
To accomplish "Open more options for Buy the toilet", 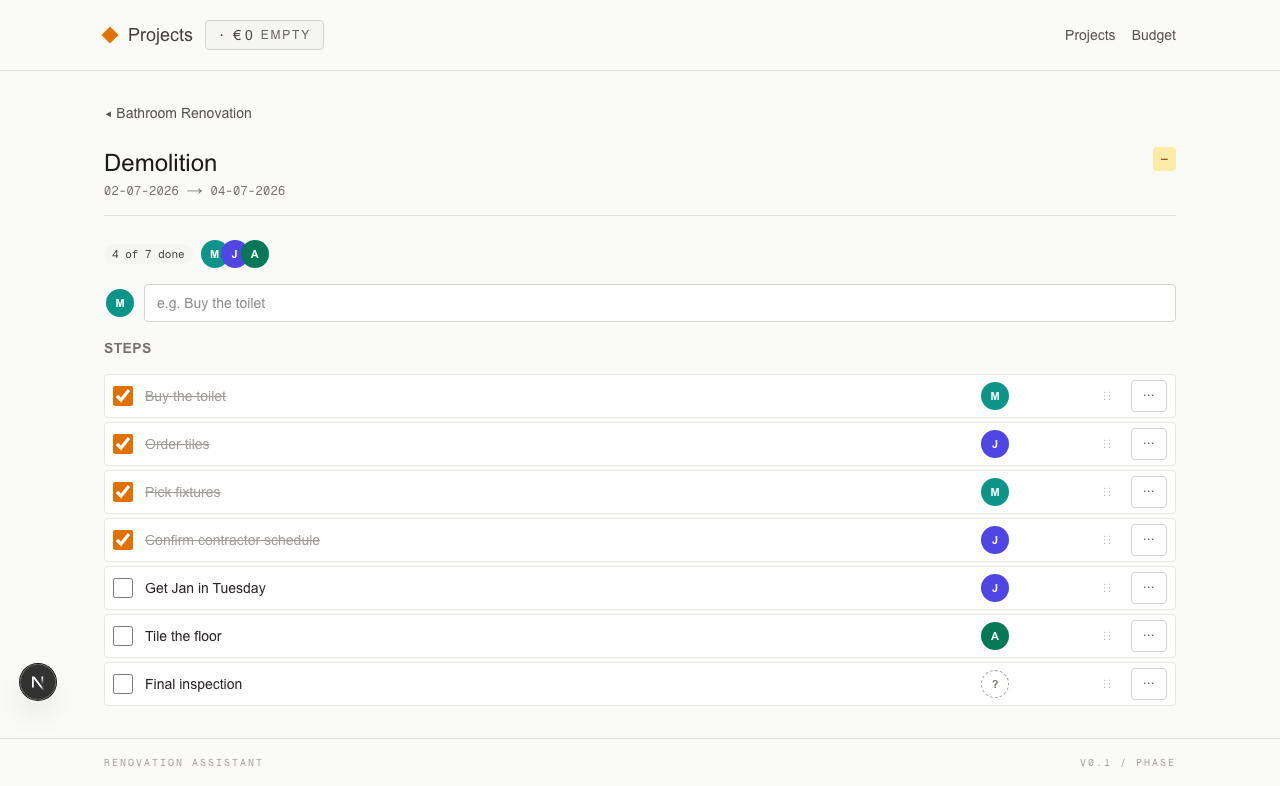I will point(1149,396).
